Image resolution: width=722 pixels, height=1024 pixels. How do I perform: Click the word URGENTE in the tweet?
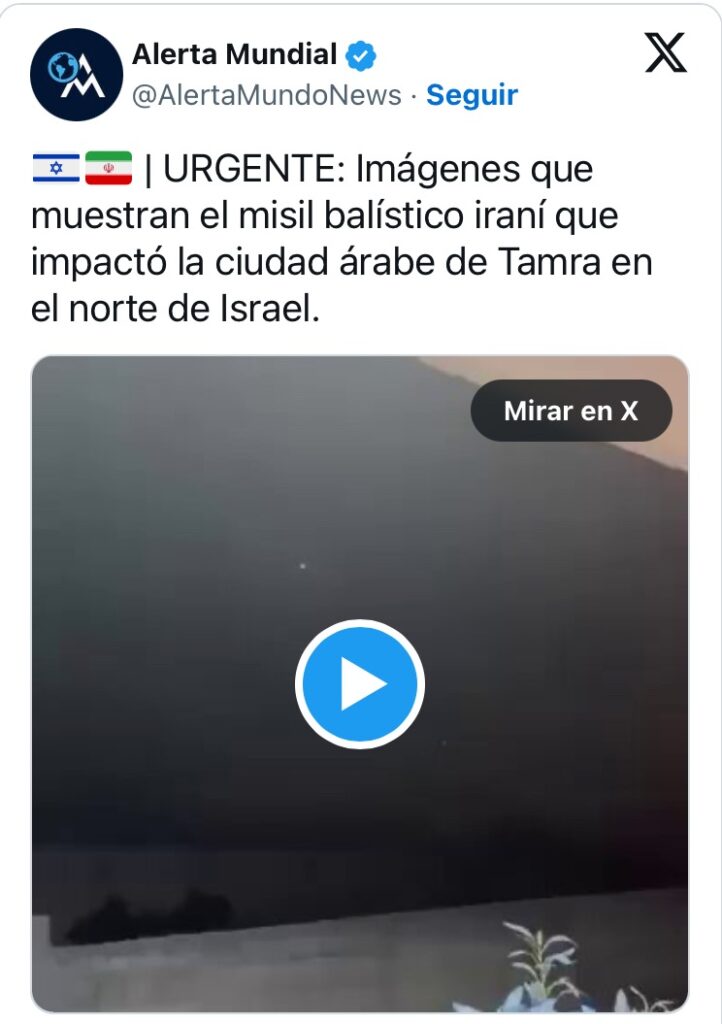[249, 169]
